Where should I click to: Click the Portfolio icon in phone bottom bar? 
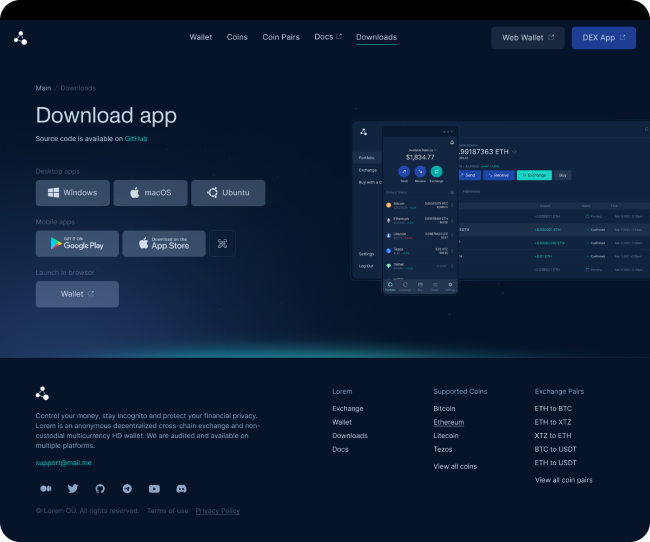tap(390, 286)
